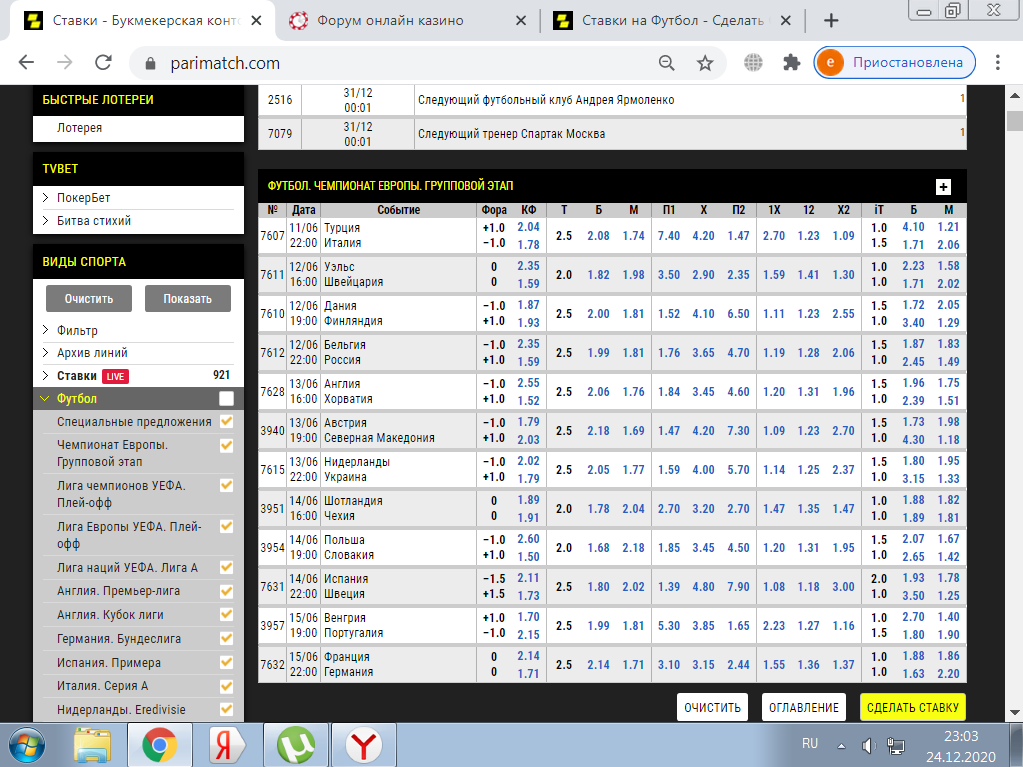The width and height of the screenshot is (1023, 767).
Task: Close the 'Форум онлайн казино' tab
Action: 521,21
